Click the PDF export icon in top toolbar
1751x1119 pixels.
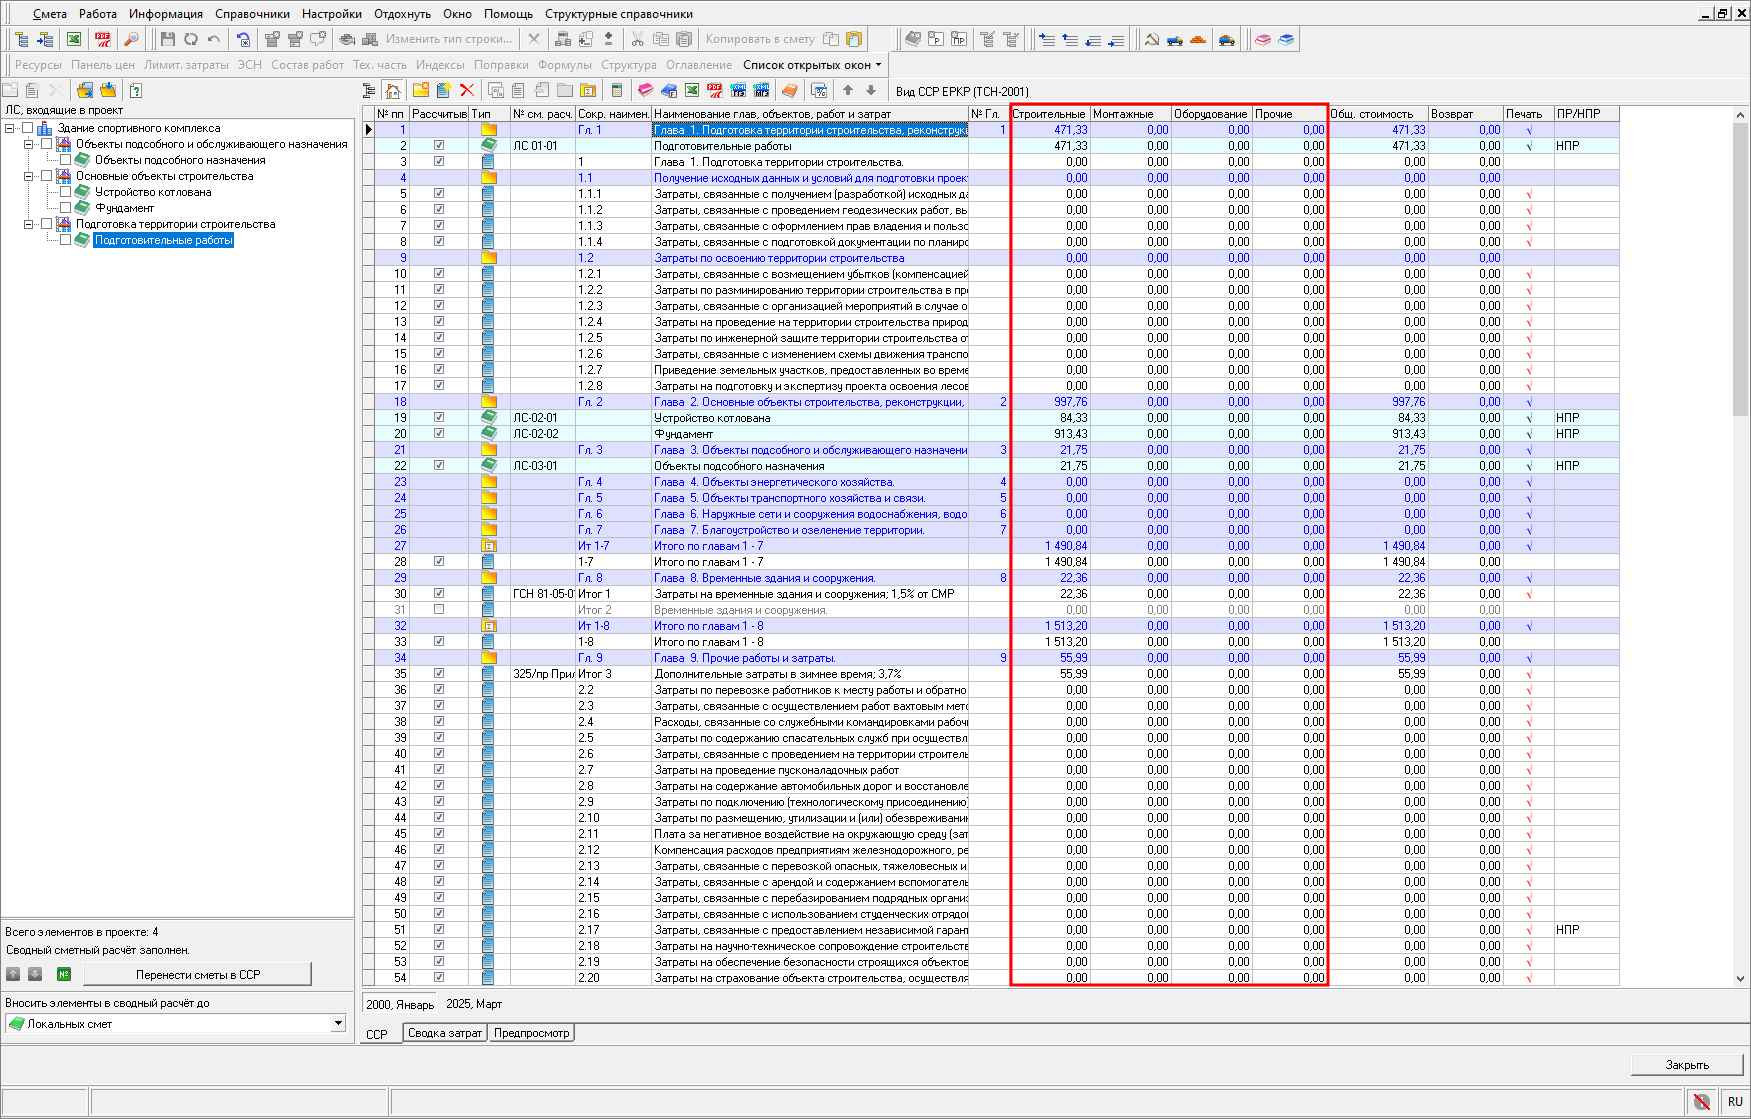pos(102,39)
